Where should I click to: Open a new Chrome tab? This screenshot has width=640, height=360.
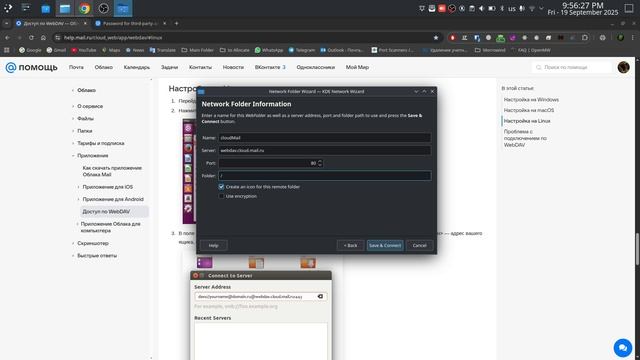[176, 23]
